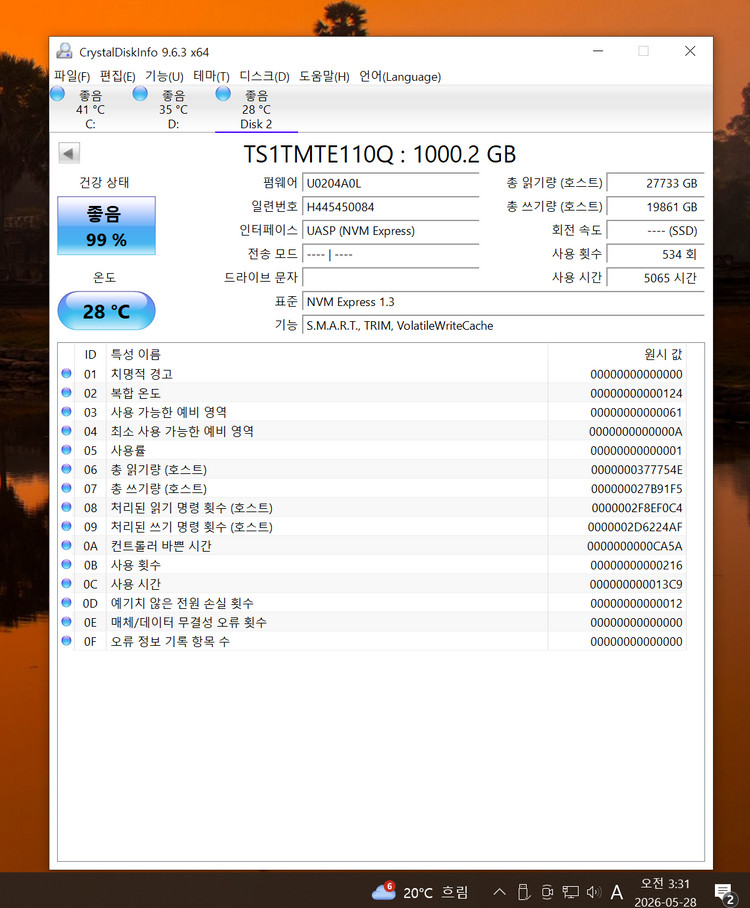
Task: Click the status icon of row 0F 오류 정보 기록 항목 수
Action: [x=67, y=641]
